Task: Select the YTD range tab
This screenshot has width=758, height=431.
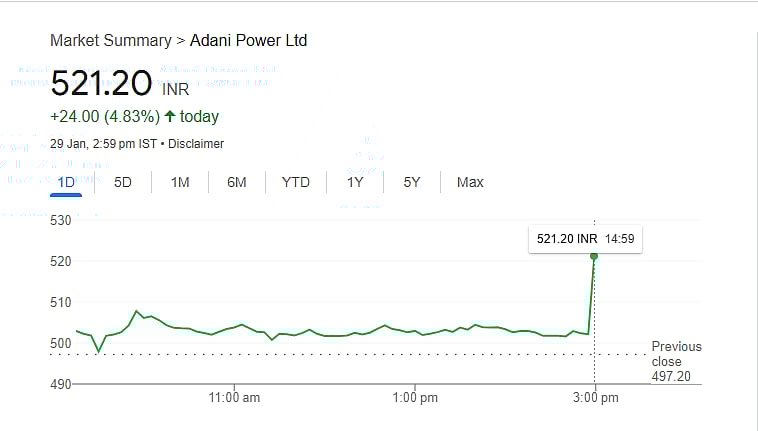Action: tap(296, 182)
